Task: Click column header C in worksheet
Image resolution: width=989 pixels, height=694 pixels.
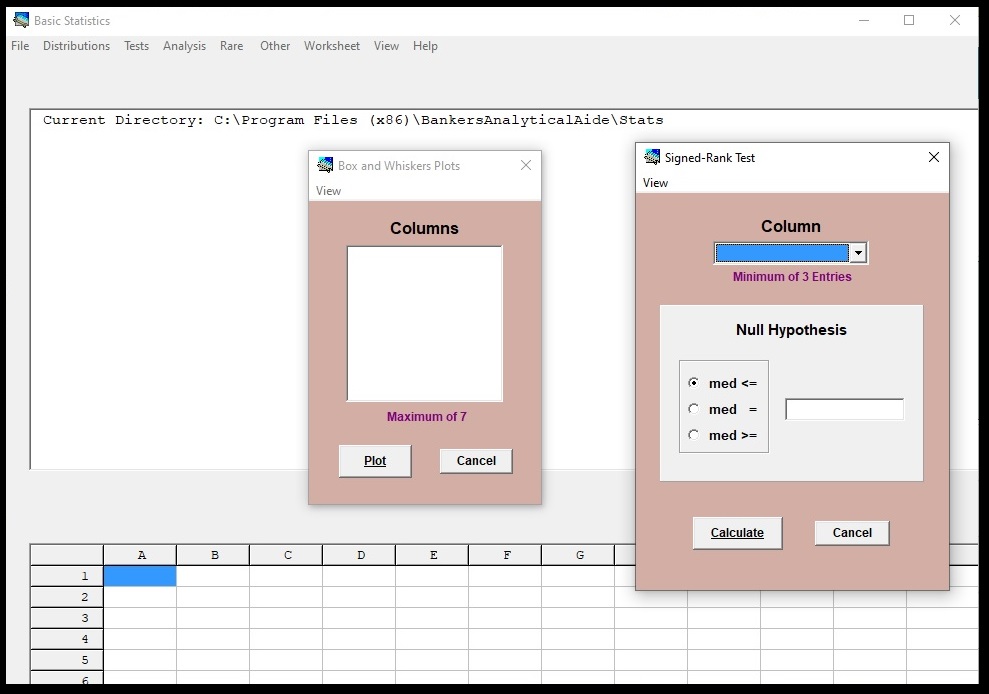Action: pyautogui.click(x=287, y=555)
